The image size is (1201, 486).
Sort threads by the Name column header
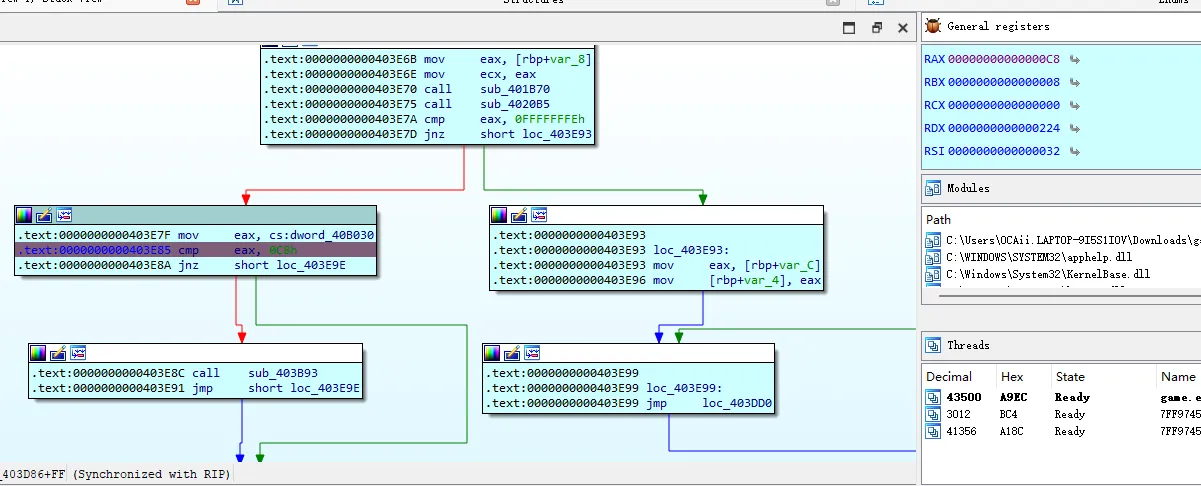pyautogui.click(x=1177, y=377)
